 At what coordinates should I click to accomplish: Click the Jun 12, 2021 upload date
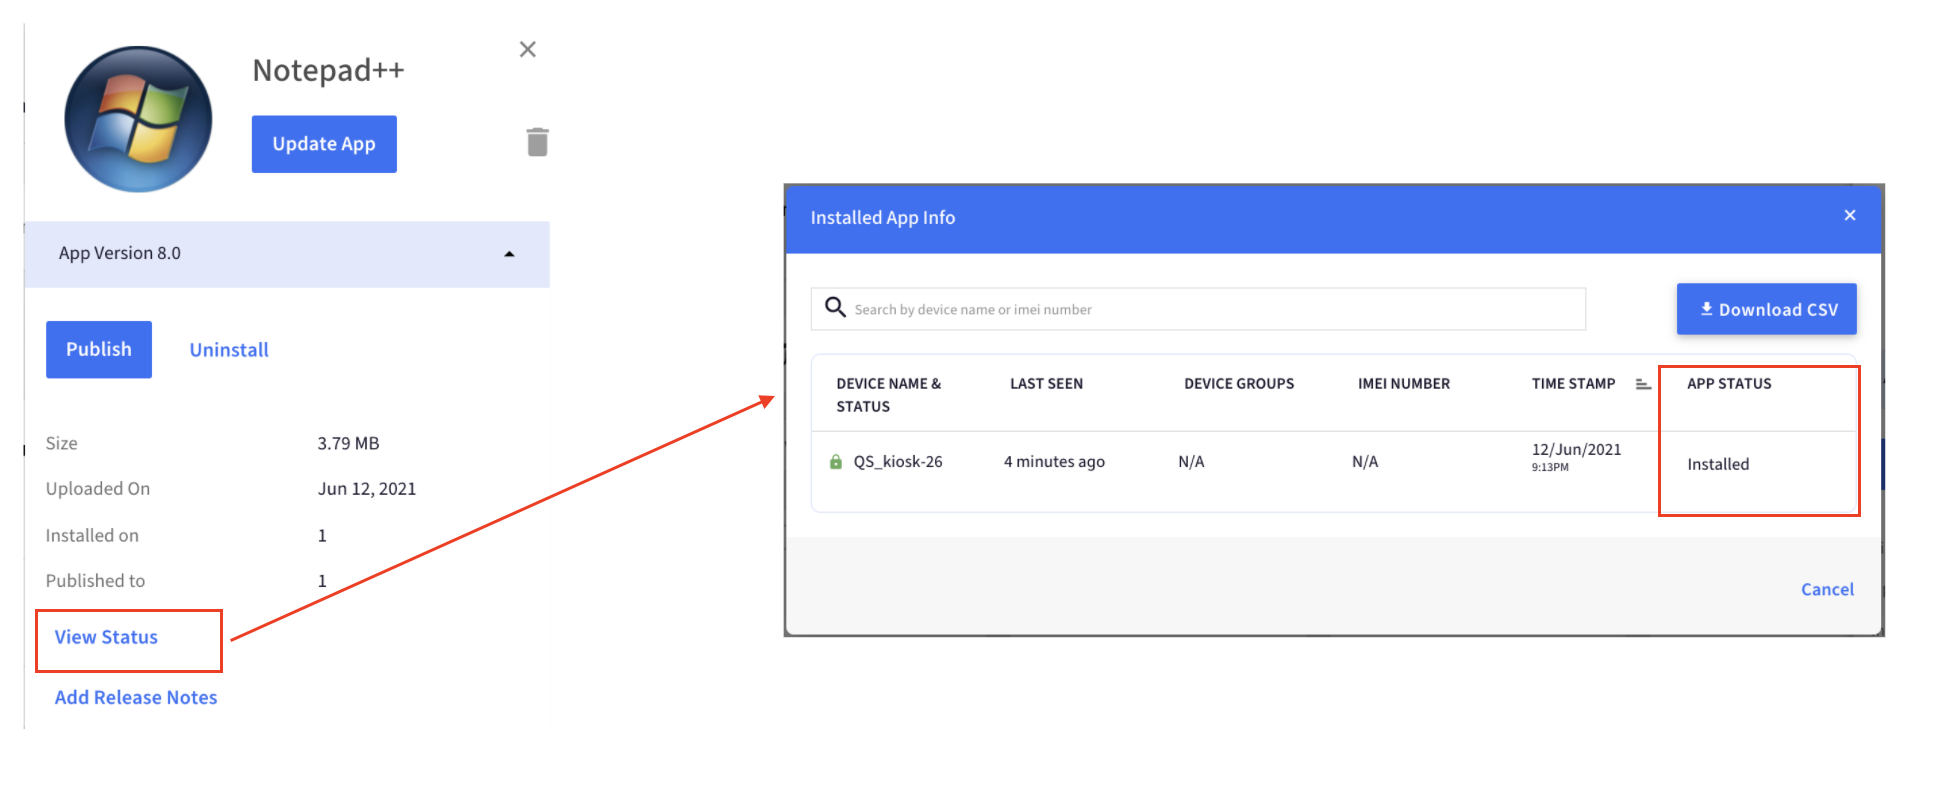click(366, 489)
